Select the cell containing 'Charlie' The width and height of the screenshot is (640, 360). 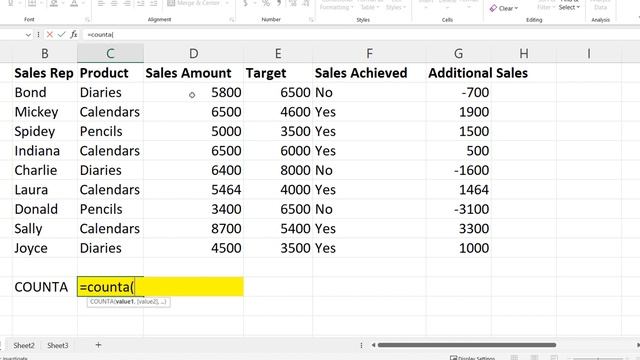pos(44,170)
